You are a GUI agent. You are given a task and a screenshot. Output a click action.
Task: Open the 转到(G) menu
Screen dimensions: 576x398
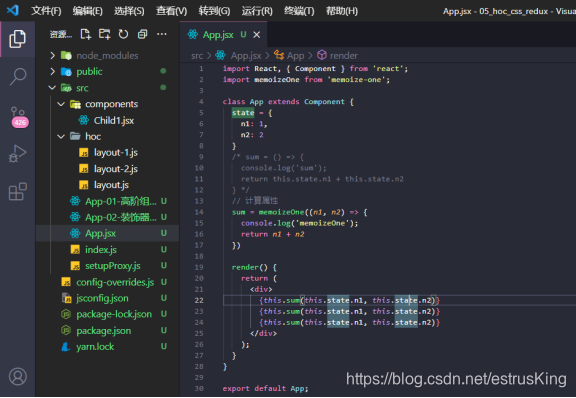(214, 11)
